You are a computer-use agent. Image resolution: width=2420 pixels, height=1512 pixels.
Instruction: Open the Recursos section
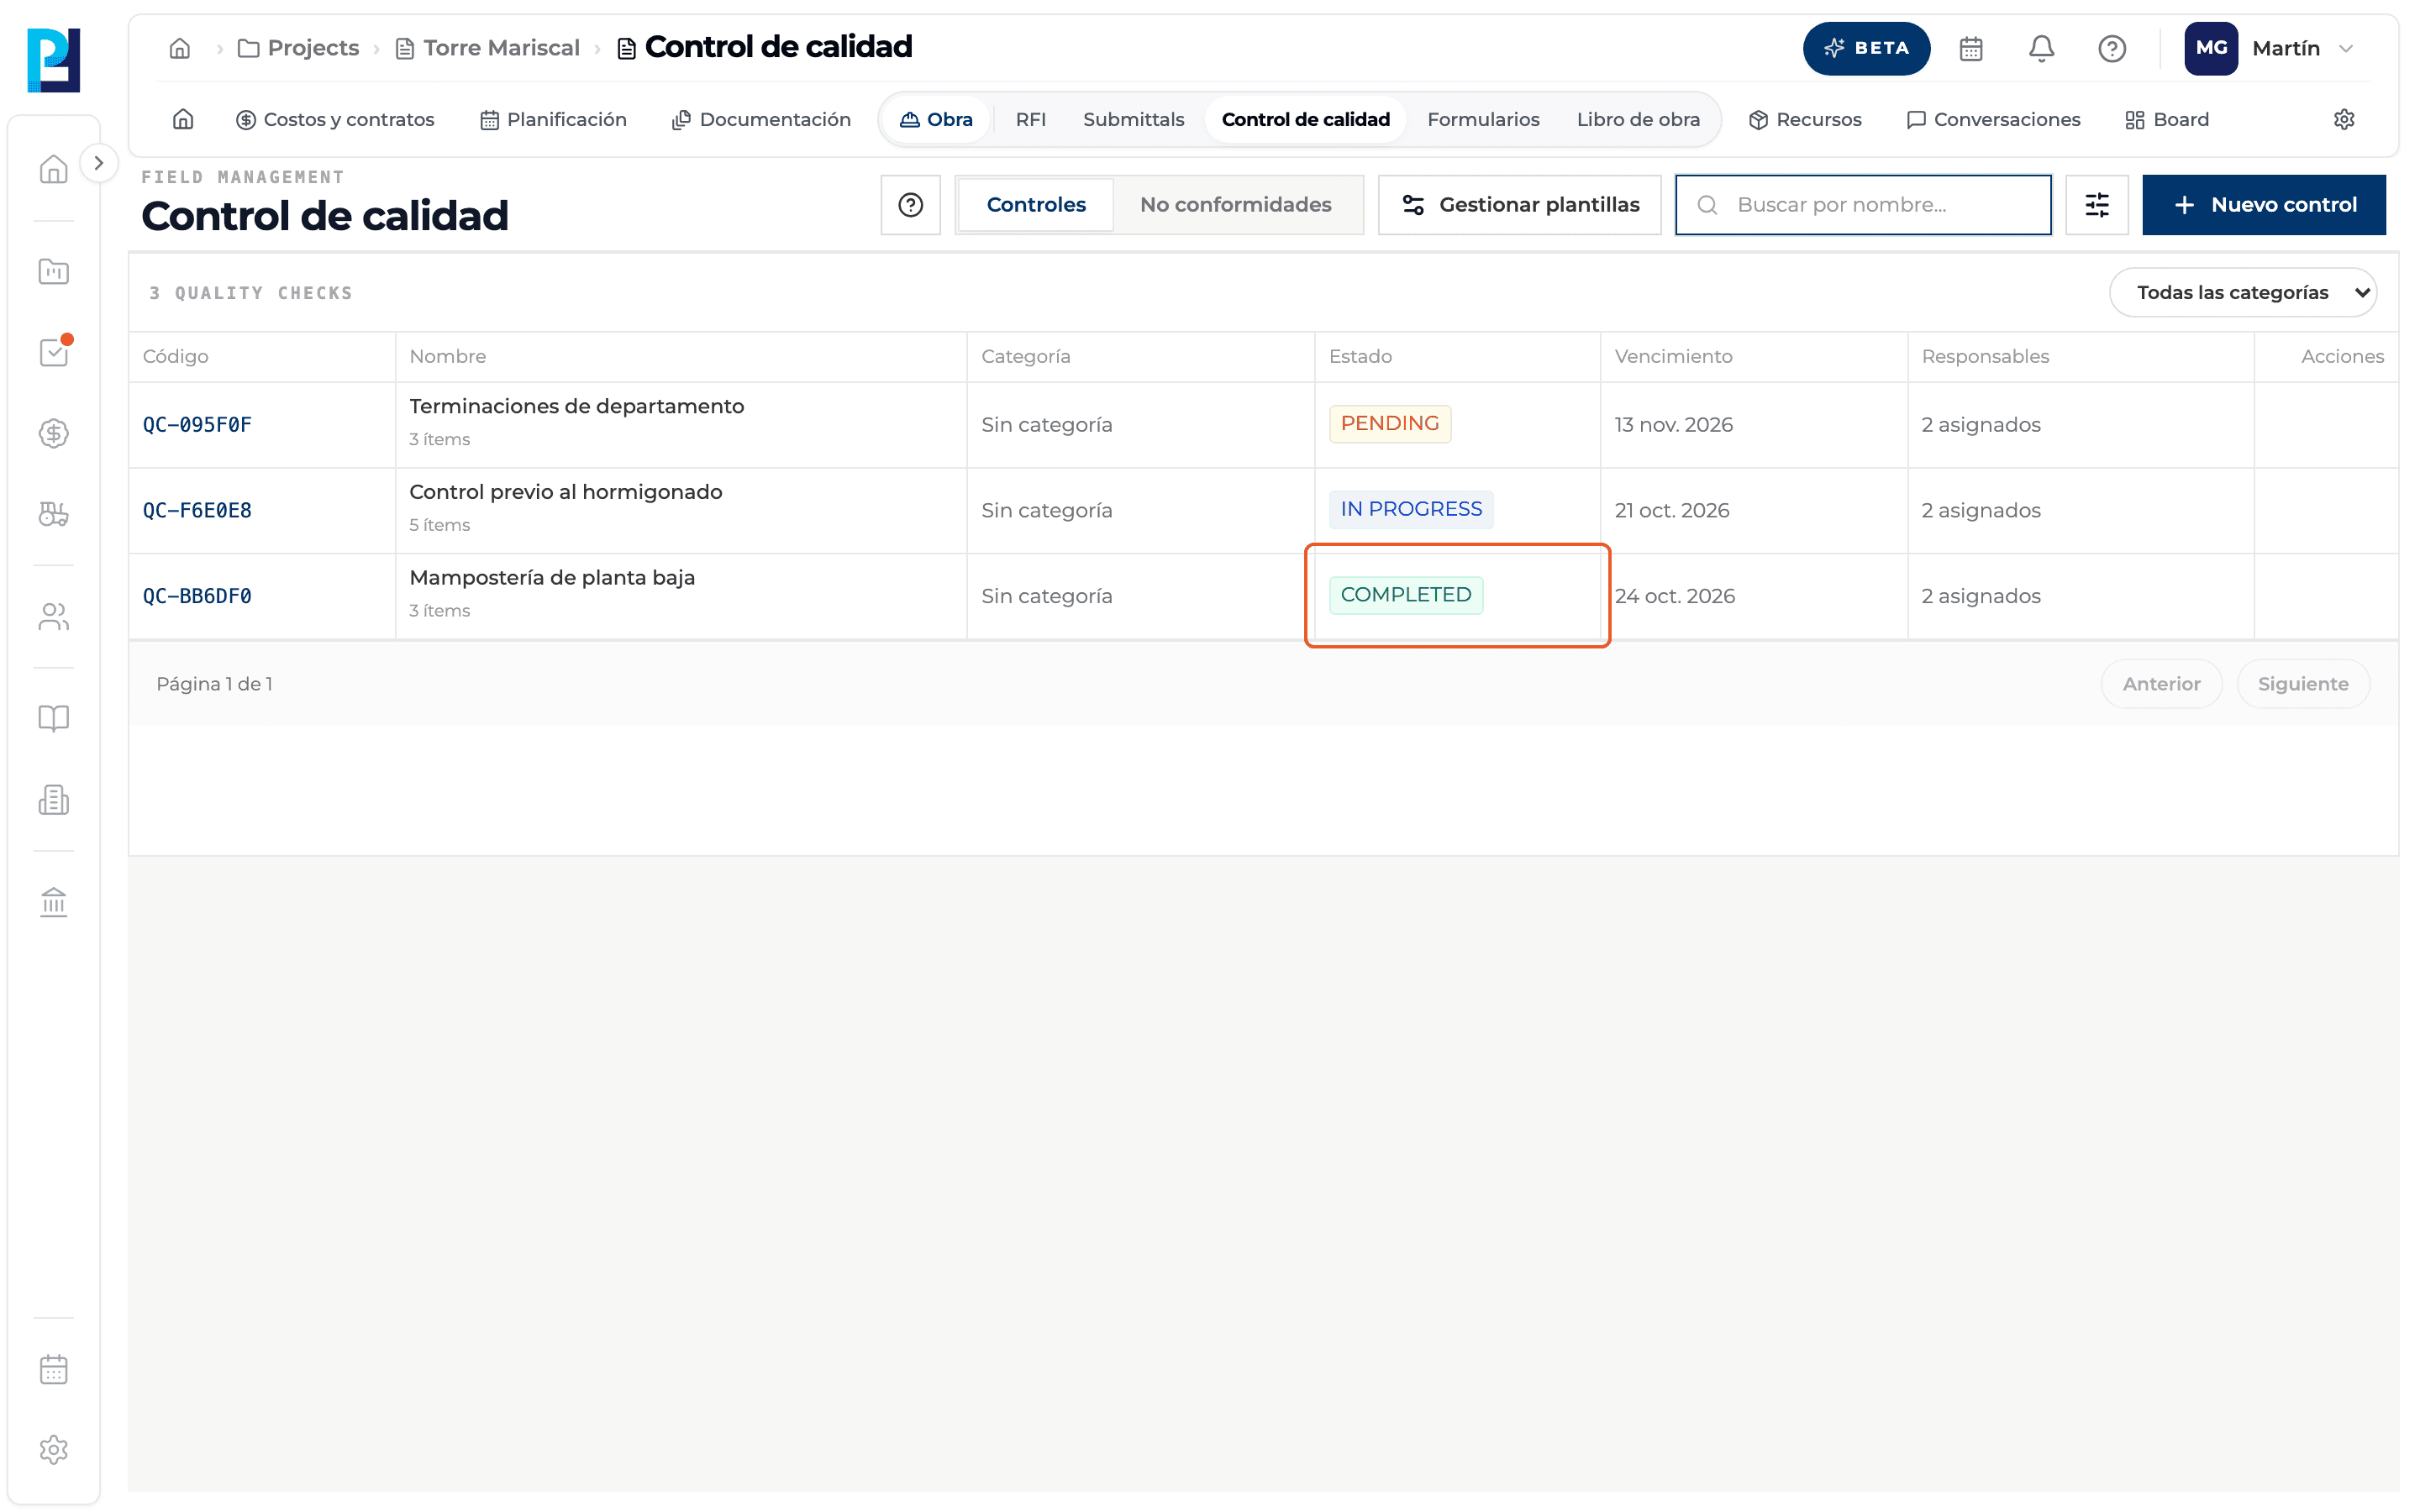click(x=1805, y=119)
